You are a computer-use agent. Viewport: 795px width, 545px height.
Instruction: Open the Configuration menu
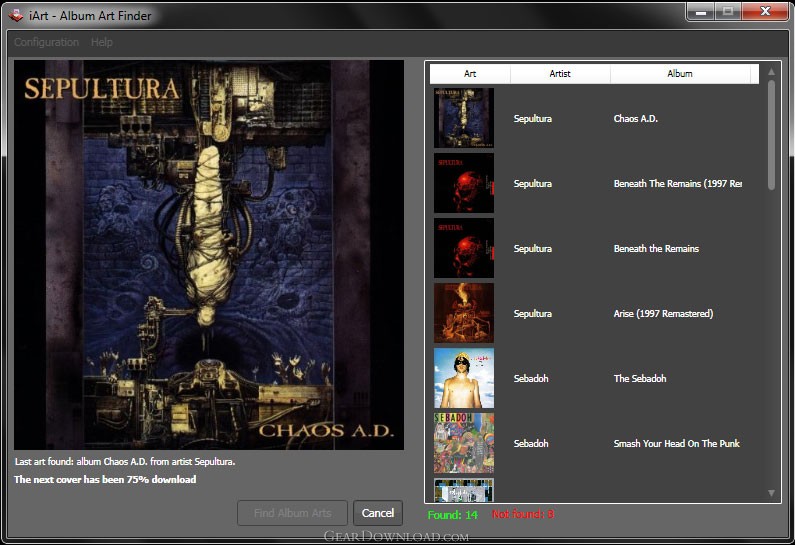point(46,42)
